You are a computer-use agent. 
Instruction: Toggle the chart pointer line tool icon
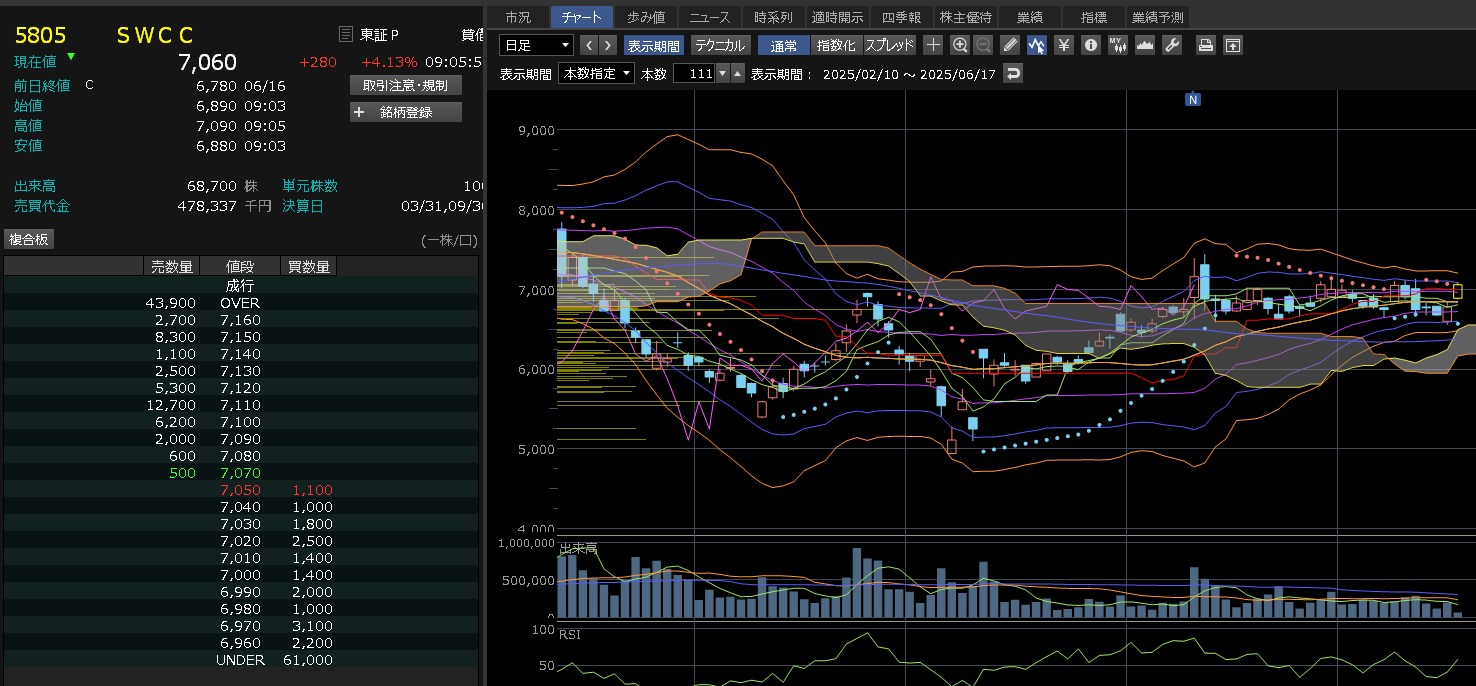1037,45
